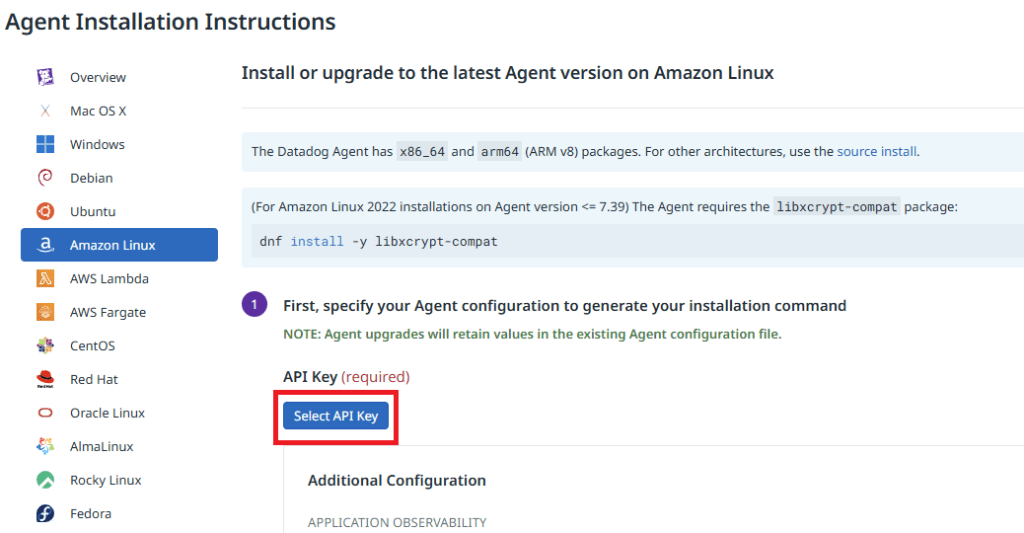This screenshot has height=533, width=1024.
Task: Click the Fedora logo icon
Action: point(45,513)
